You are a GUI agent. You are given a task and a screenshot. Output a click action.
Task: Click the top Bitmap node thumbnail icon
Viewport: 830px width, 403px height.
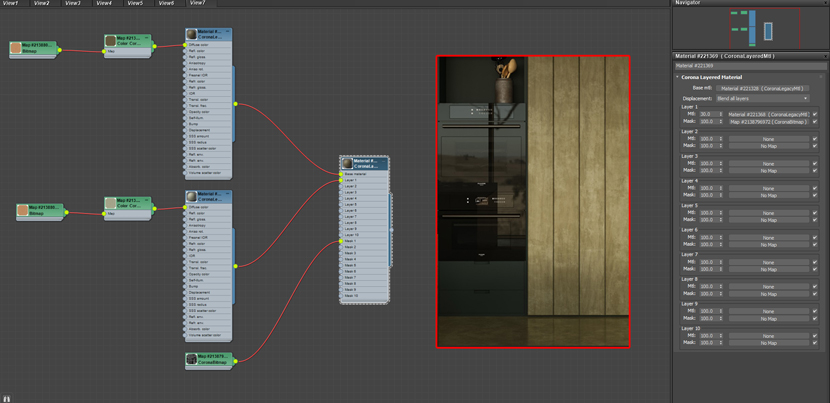coord(16,48)
